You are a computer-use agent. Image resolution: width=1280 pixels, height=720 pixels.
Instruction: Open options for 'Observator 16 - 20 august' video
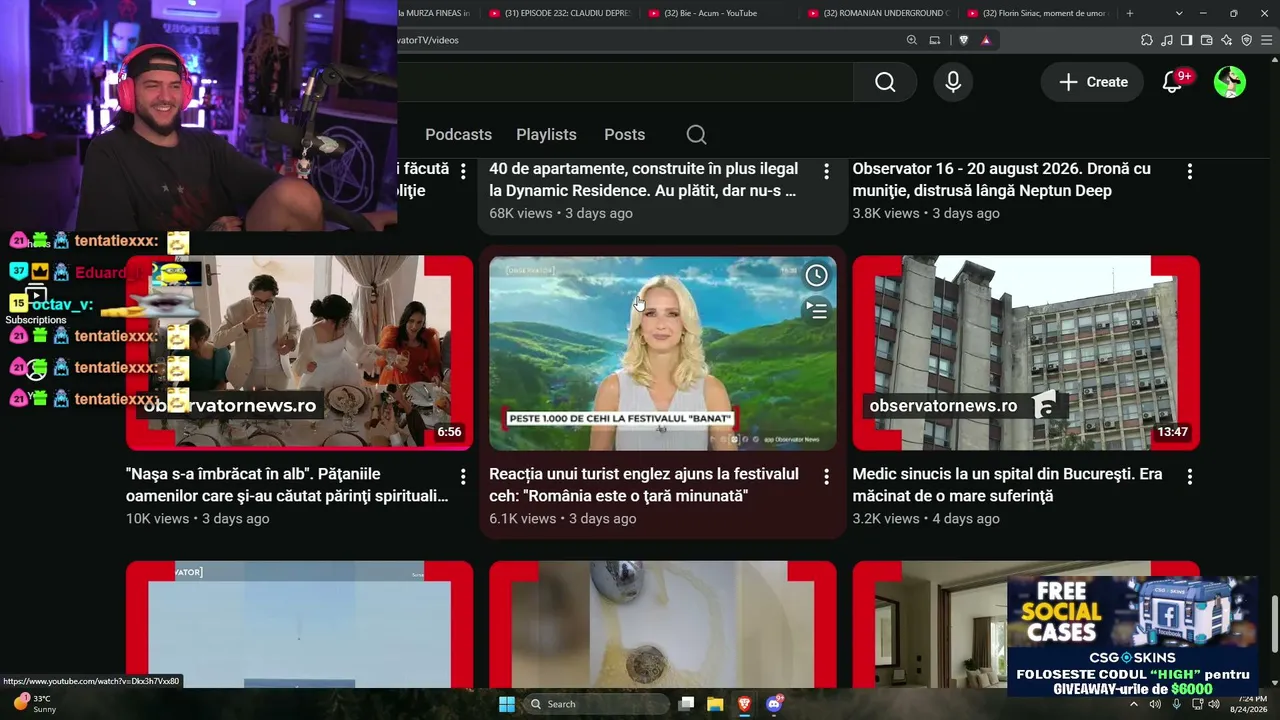pos(1189,172)
